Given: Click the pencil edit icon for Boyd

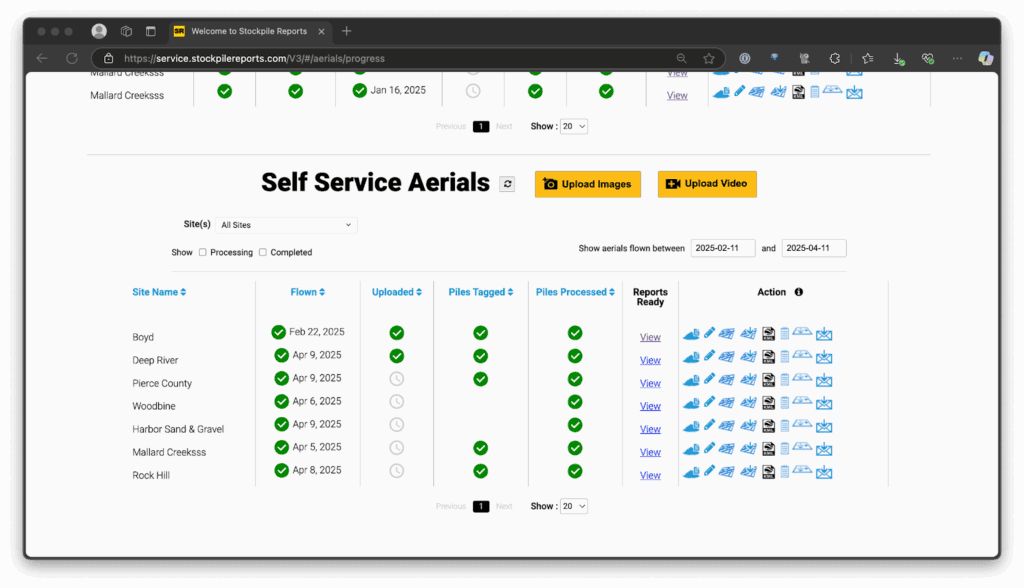Looking at the screenshot, I should click(x=710, y=333).
